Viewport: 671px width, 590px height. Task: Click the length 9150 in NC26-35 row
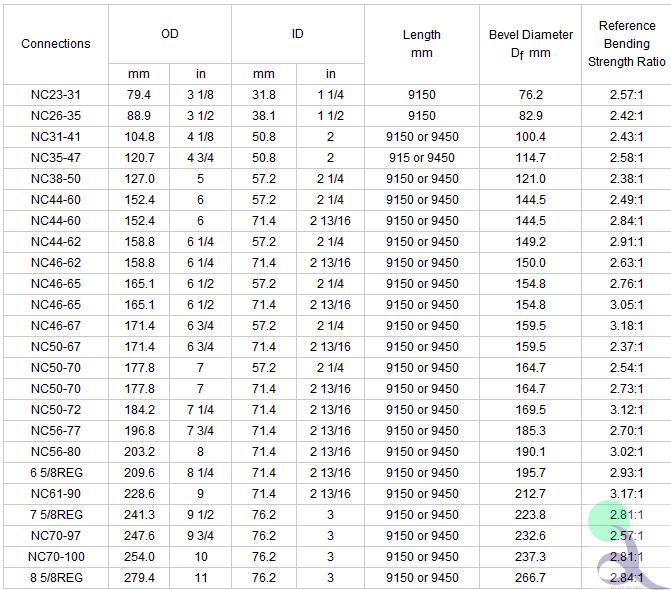point(422,116)
